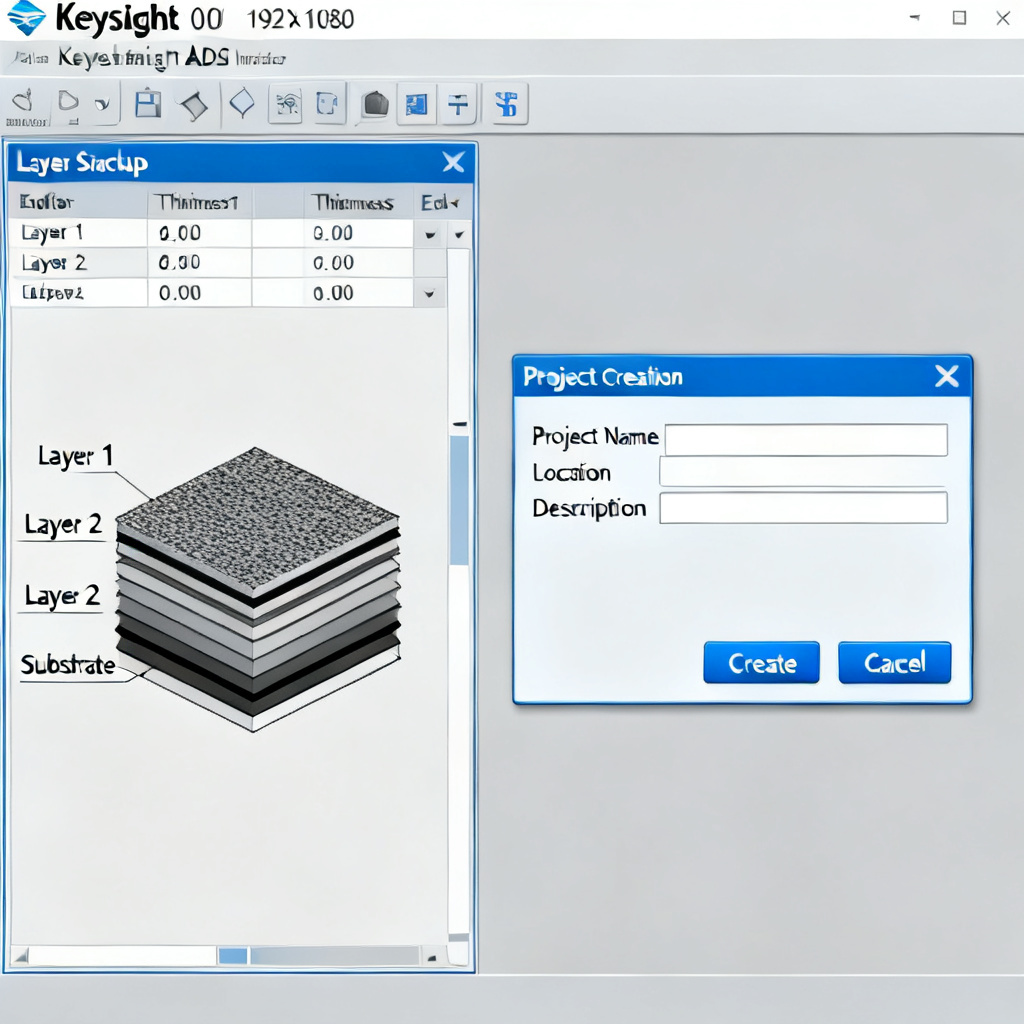Select the Layer 1 table row name
1024x1024 pixels.
(x=52, y=232)
